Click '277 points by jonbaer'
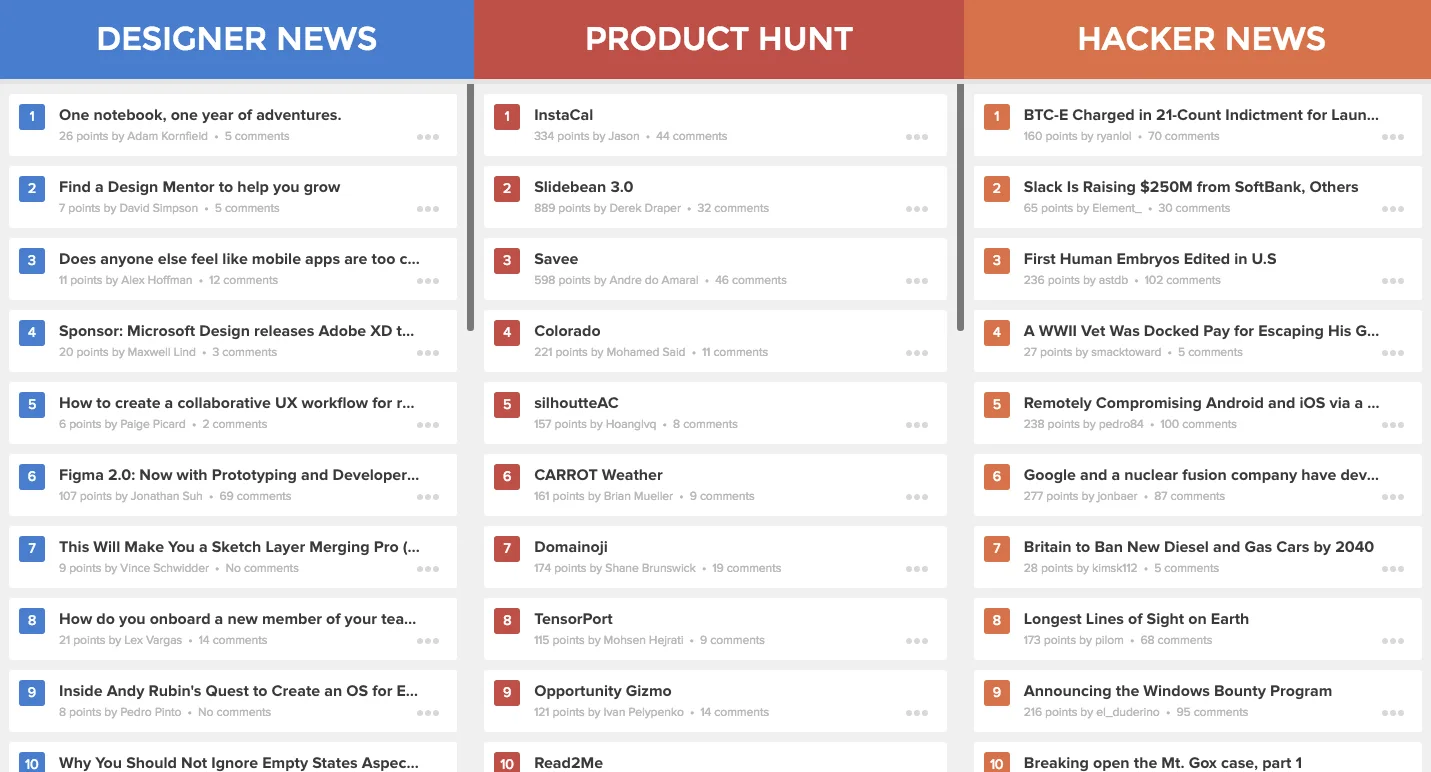Screen dimensions: 1431x772 pos(1081,496)
